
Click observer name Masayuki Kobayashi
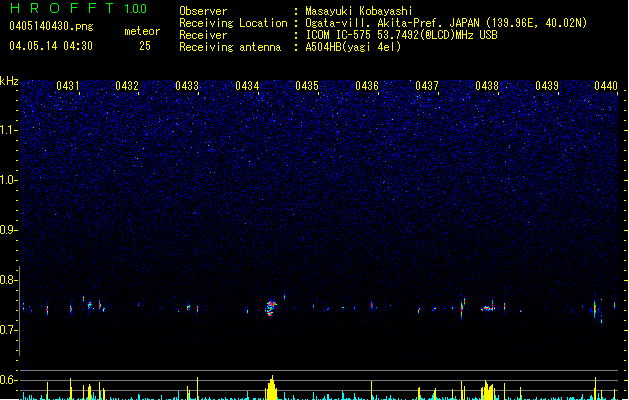359,11
